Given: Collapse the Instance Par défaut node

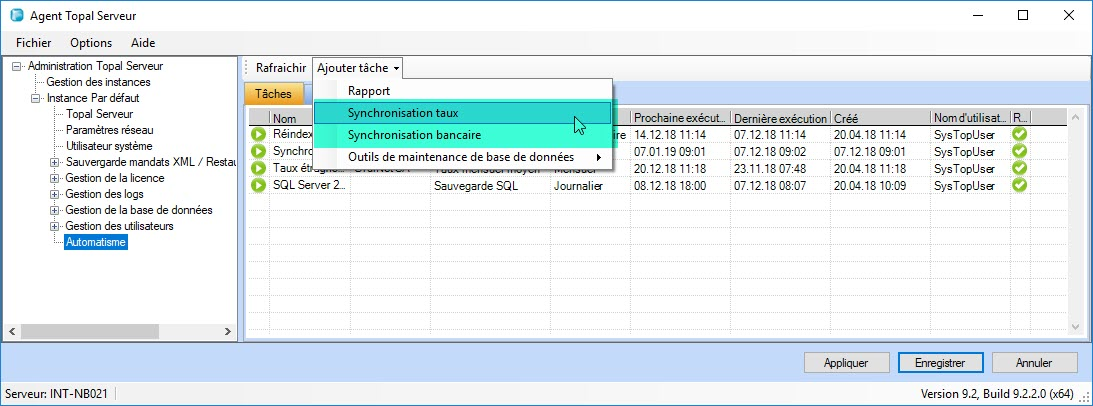Looking at the screenshot, I should click(x=35, y=98).
